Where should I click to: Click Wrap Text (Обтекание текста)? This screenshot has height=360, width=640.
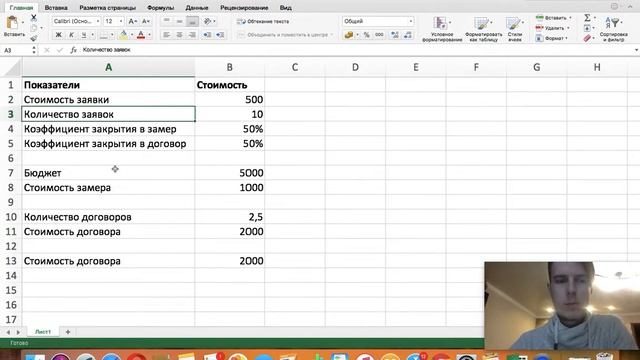(263, 21)
